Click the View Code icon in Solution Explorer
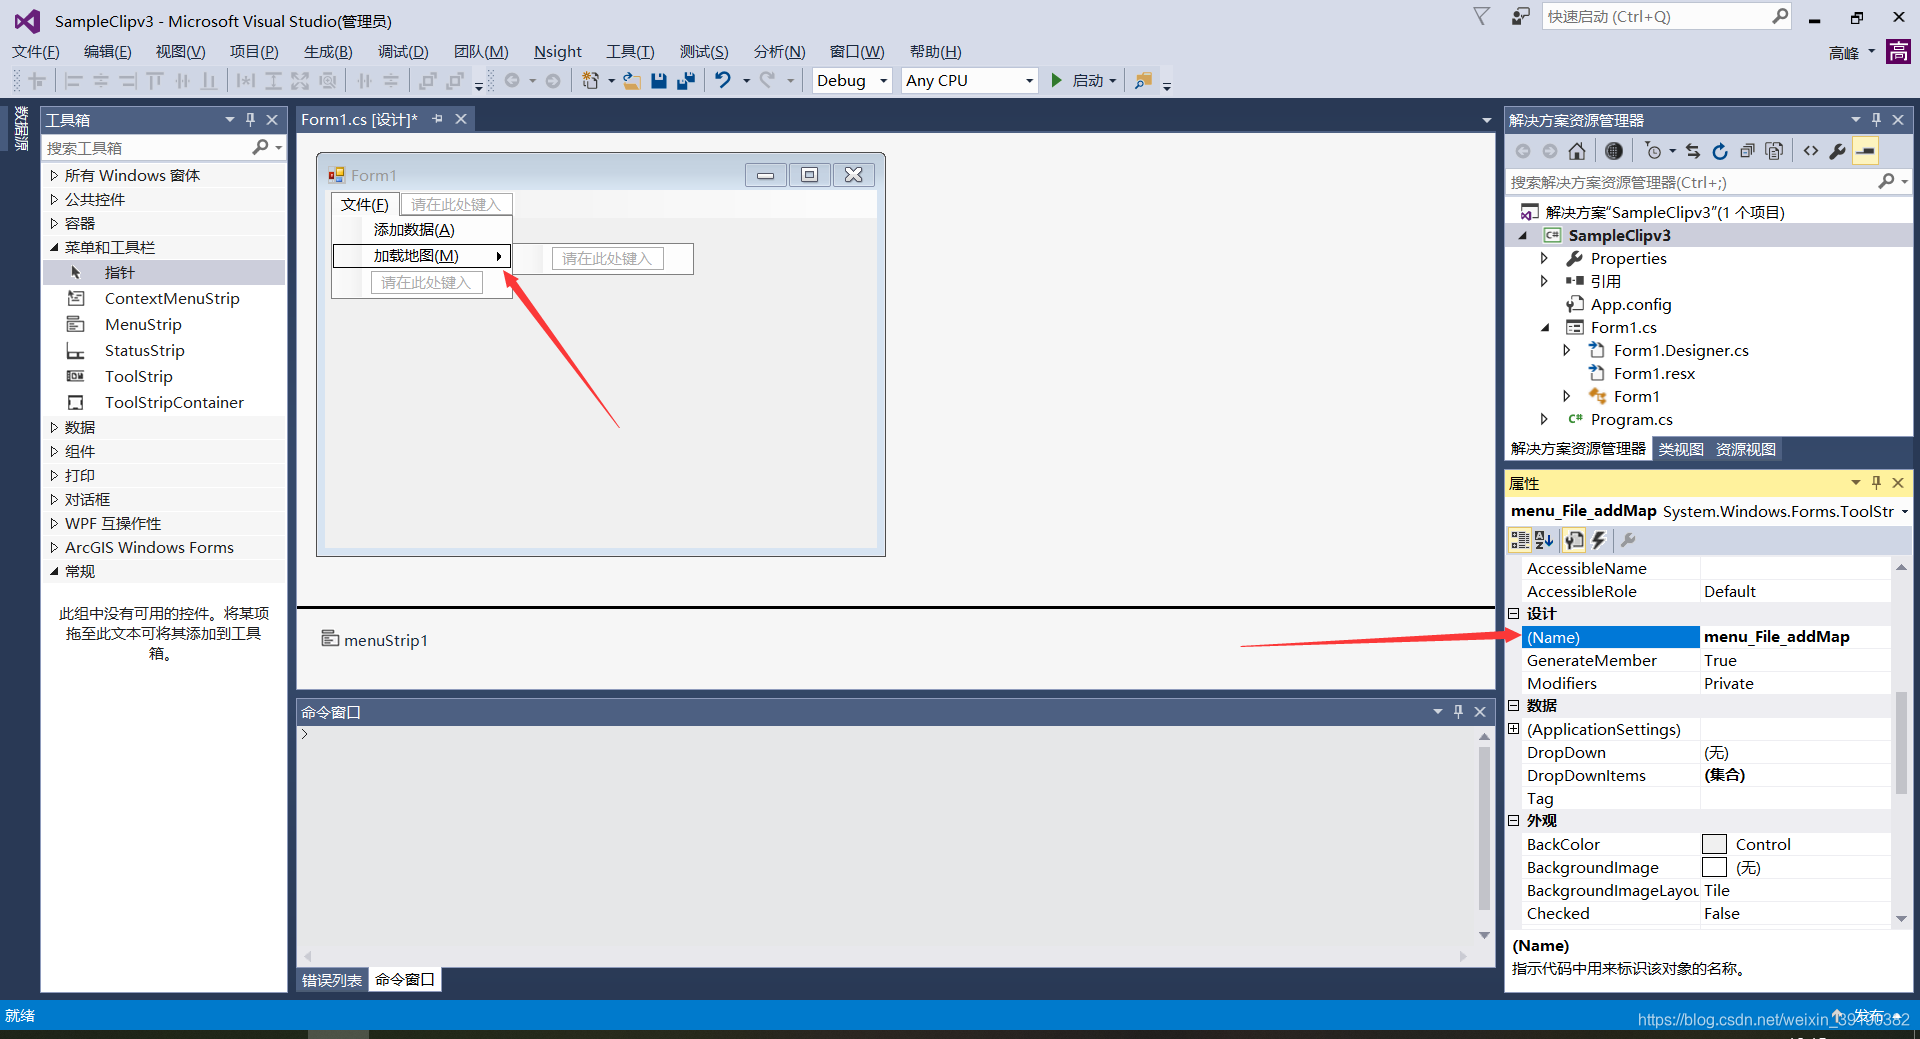1920x1039 pixels. tap(1811, 151)
